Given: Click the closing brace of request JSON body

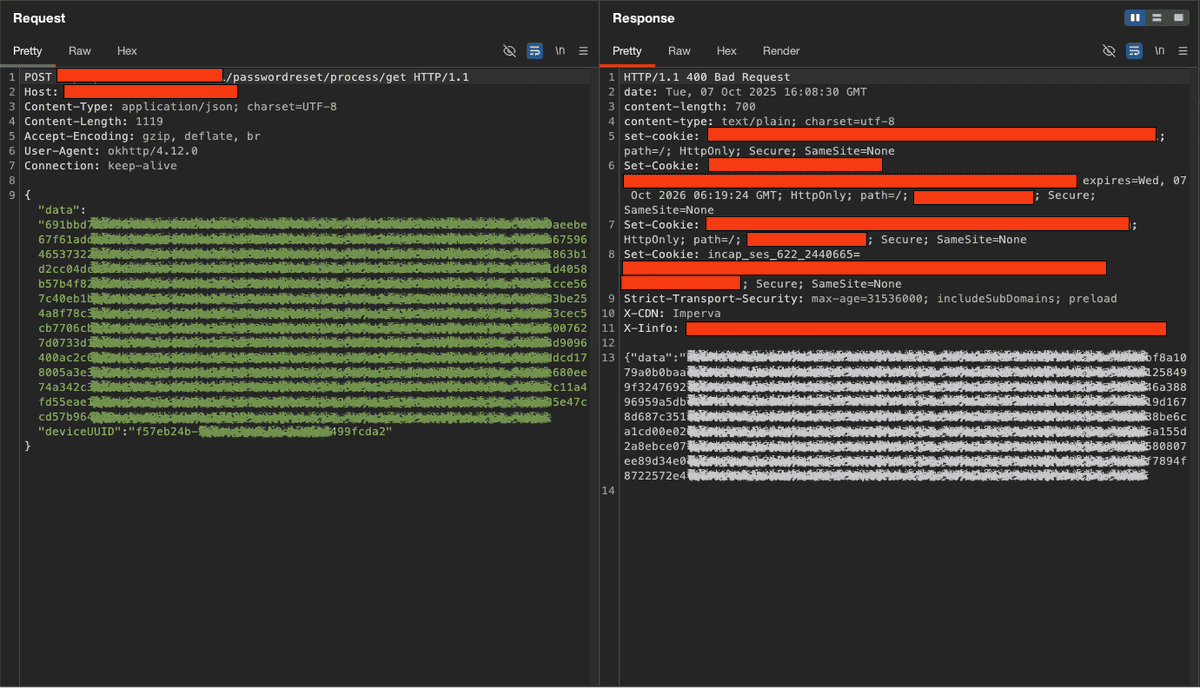Looking at the screenshot, I should tap(28, 445).
